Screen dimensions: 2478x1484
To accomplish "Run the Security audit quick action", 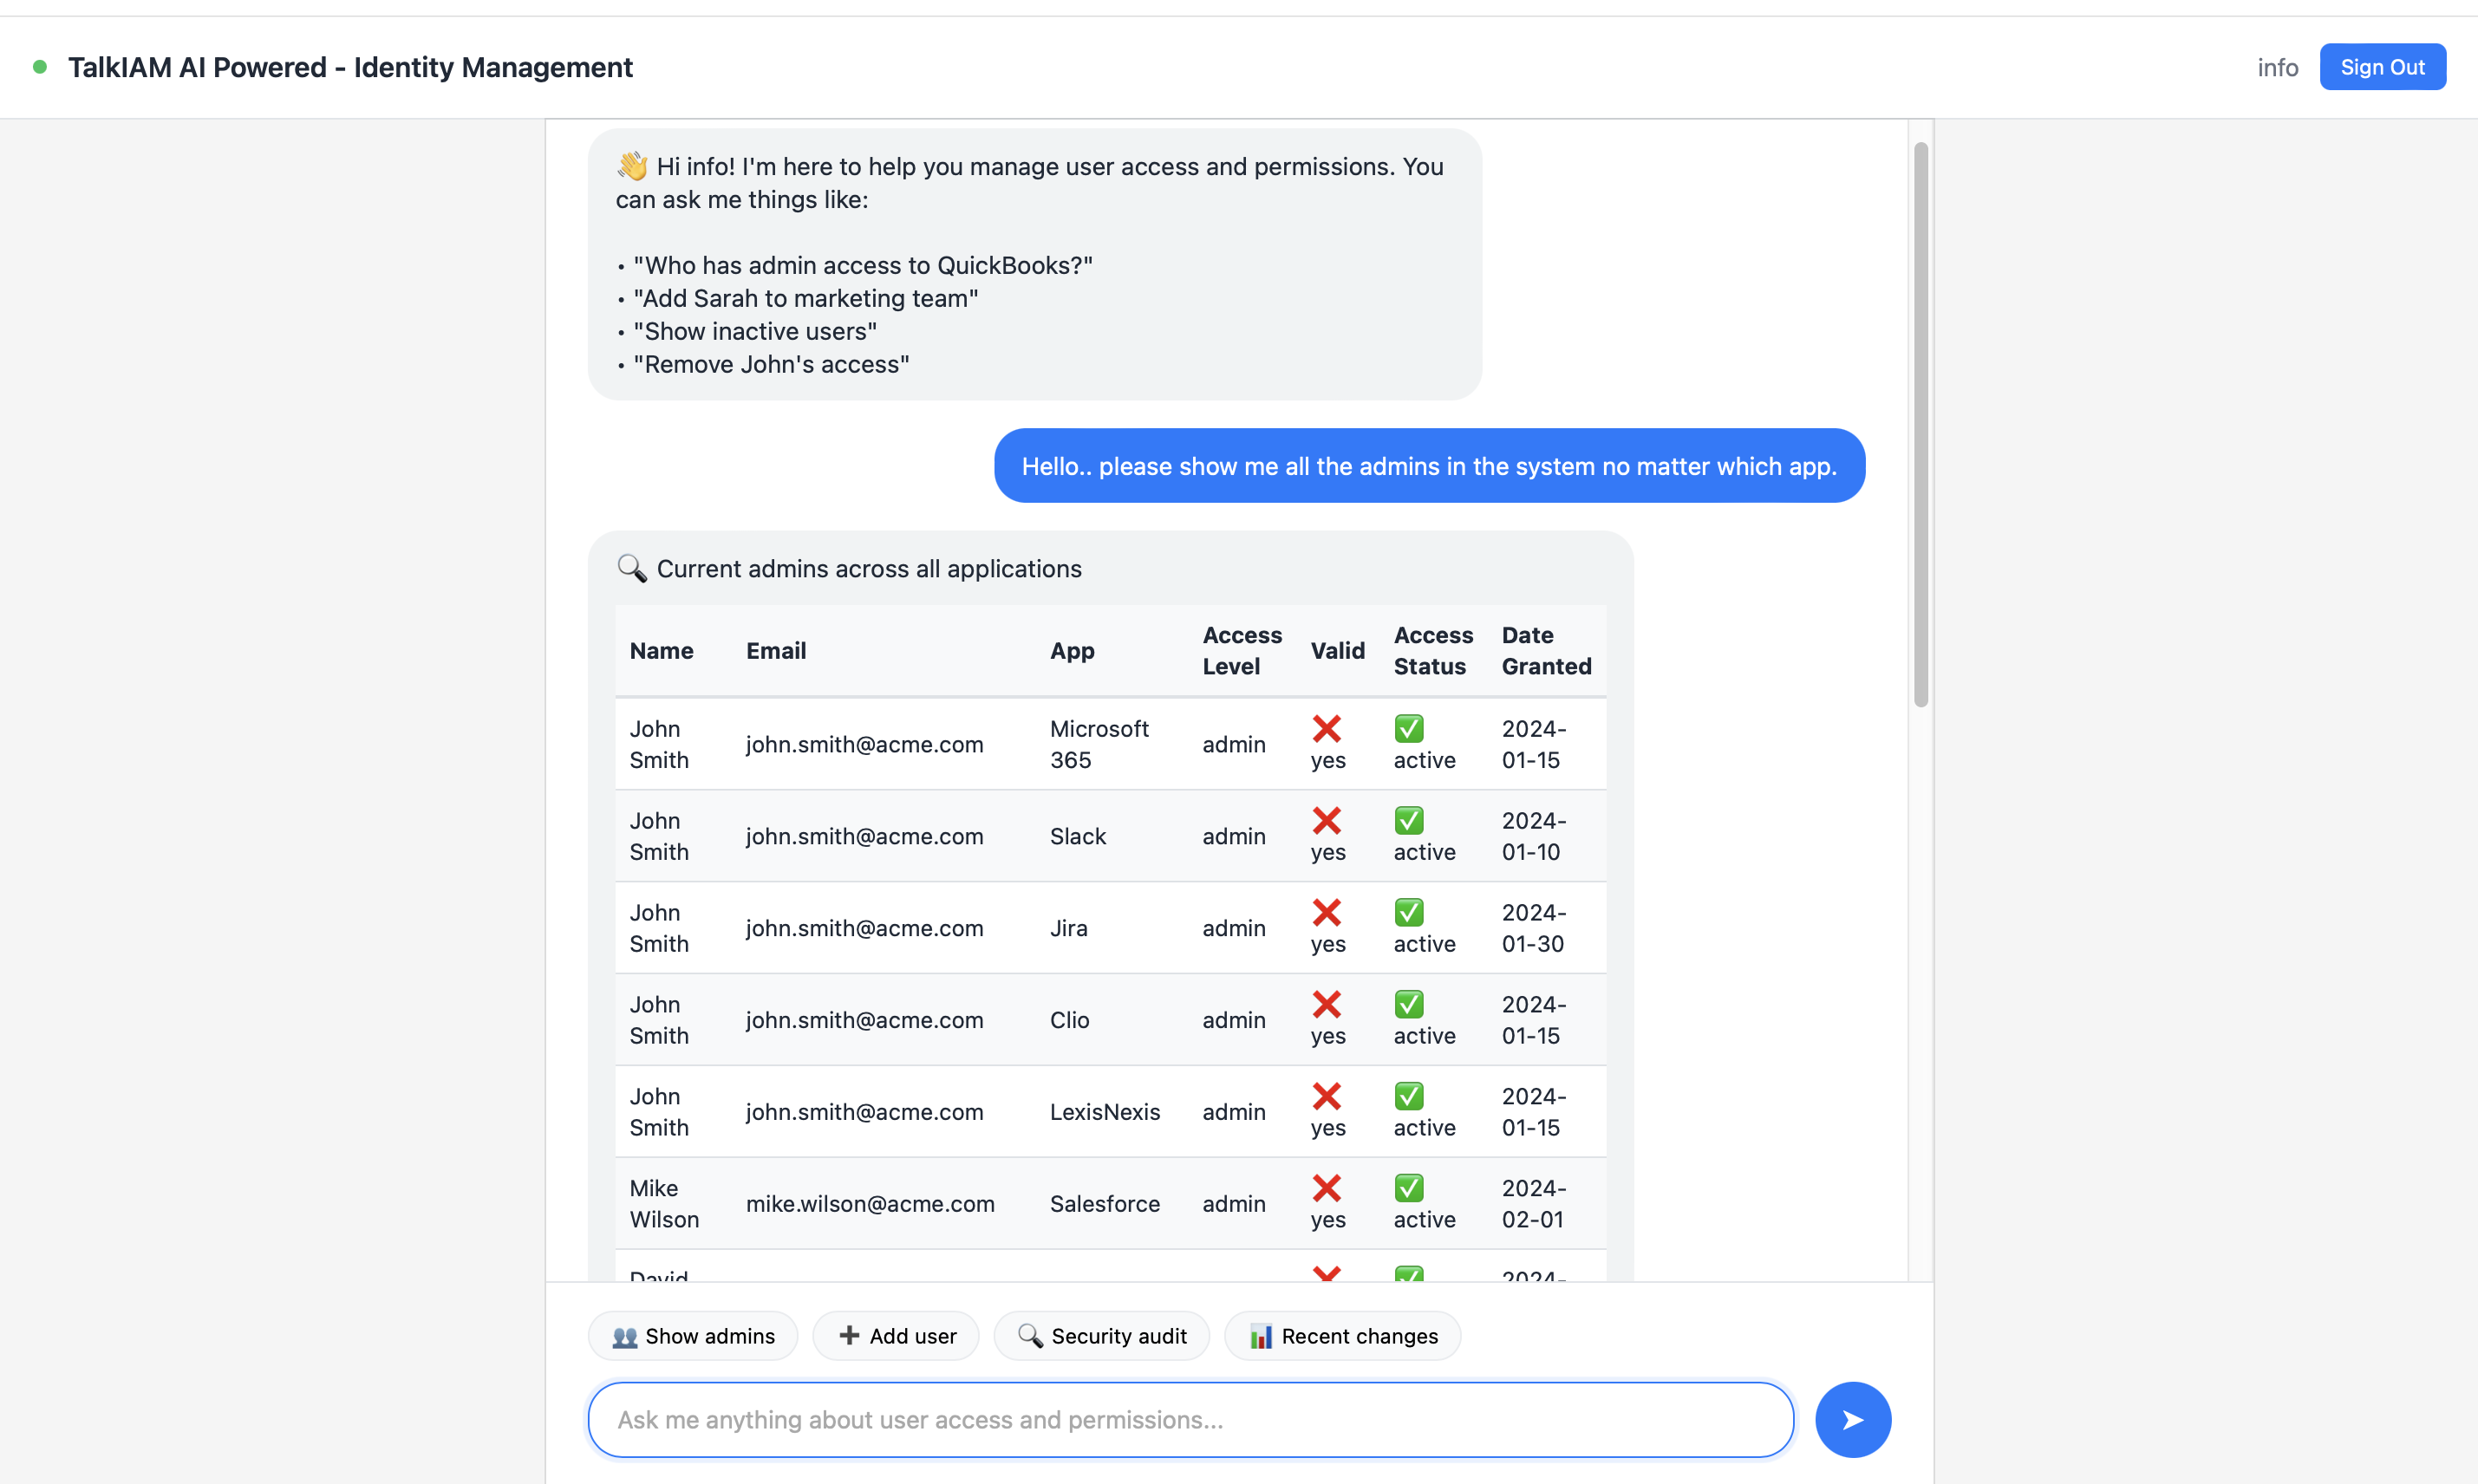I will pyautogui.click(x=1101, y=1336).
